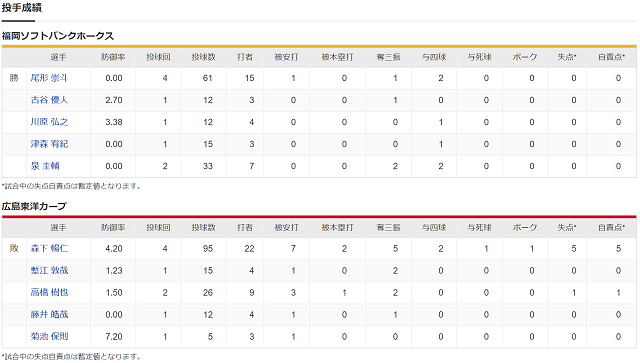Click 選手 header in Carp table
This screenshot has height=363, width=640.
point(58,227)
